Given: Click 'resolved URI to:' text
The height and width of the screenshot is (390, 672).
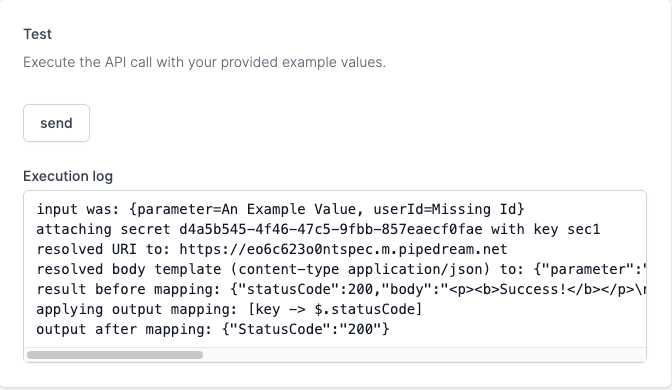Looking at the screenshot, I should point(103,249).
